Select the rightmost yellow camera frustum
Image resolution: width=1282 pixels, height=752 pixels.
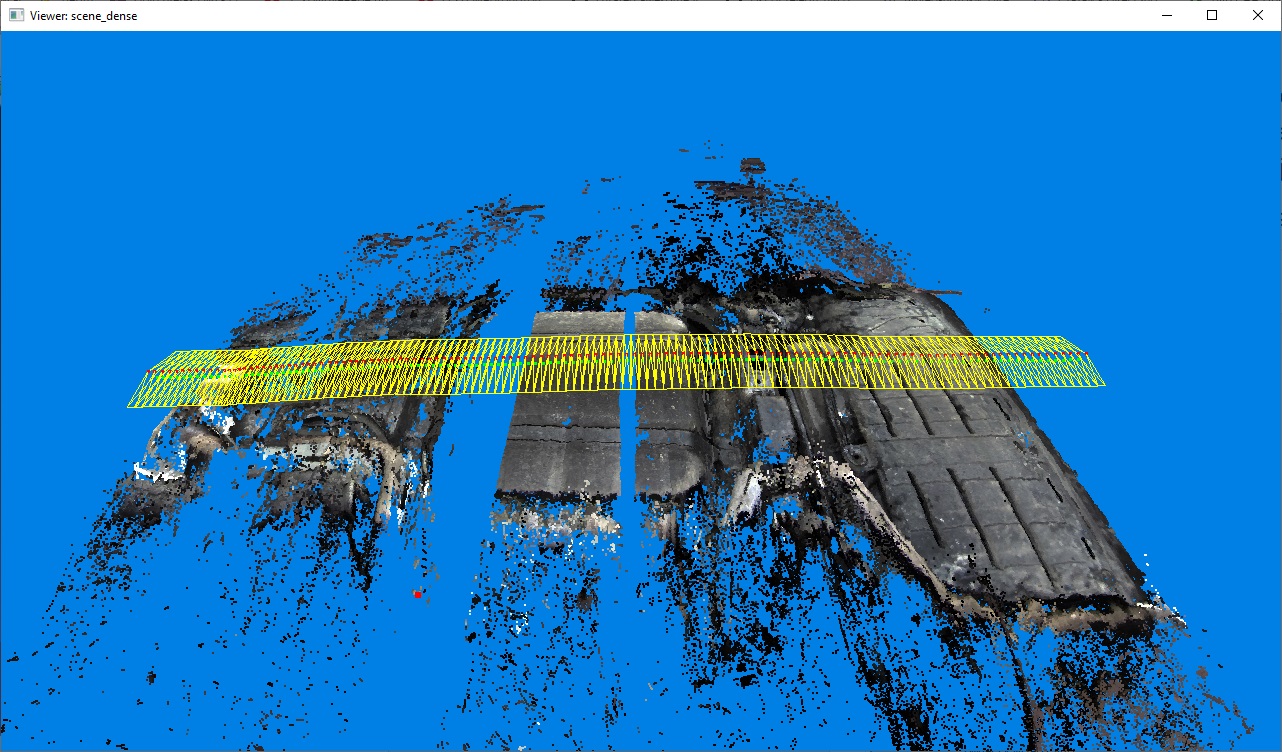click(x=1090, y=370)
